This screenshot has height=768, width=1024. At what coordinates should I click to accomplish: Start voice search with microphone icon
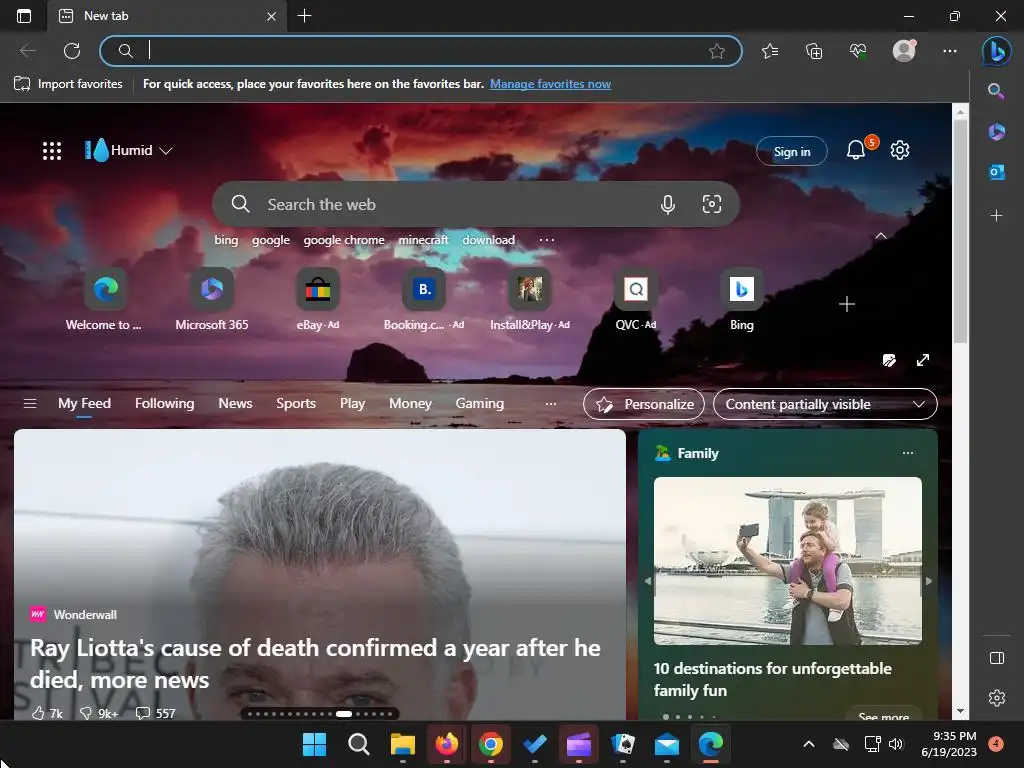click(x=667, y=204)
